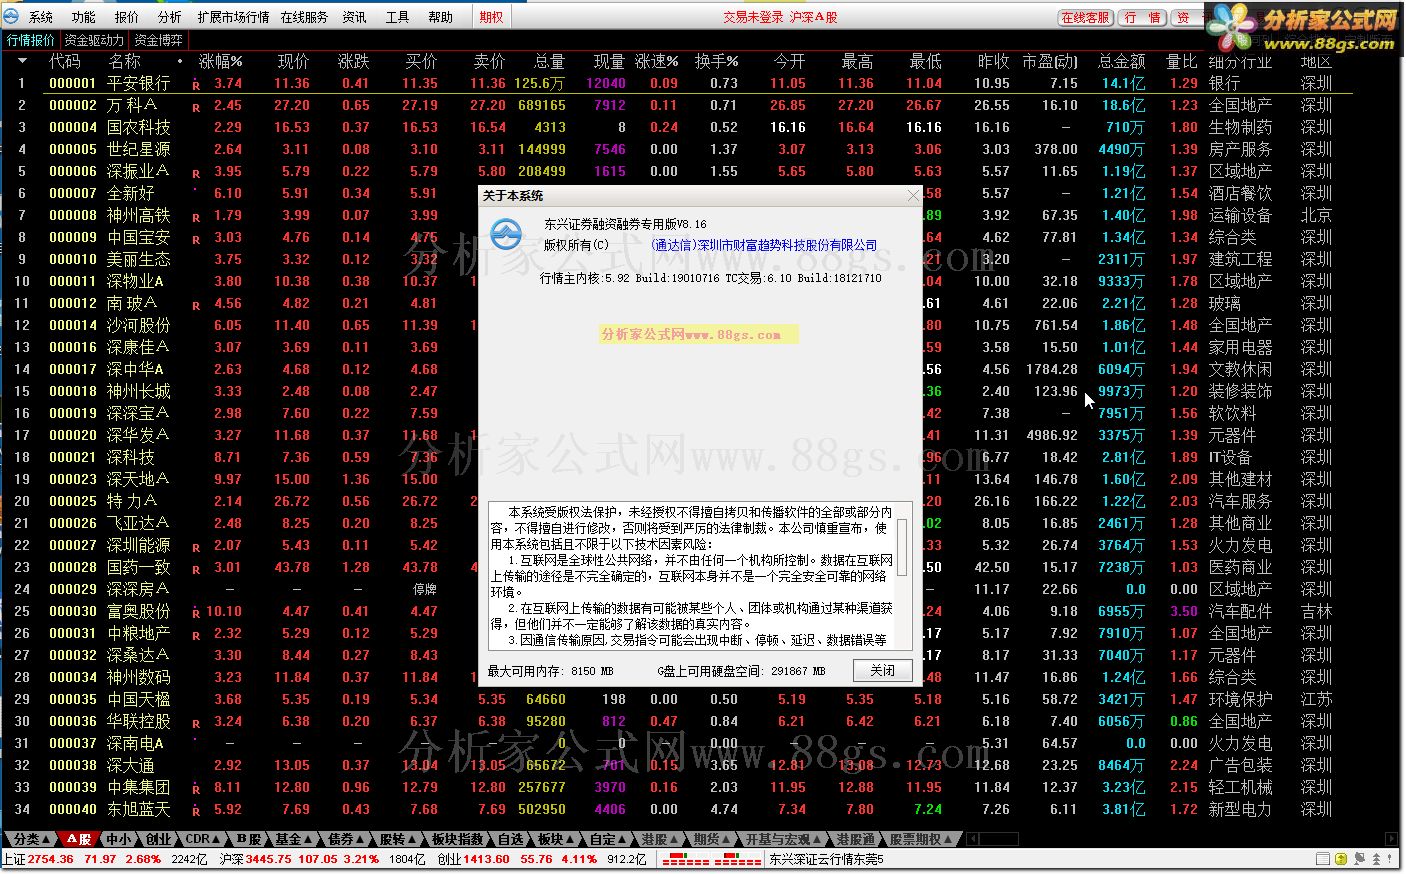Screen dimensions: 1406x874
Task: Click the 上证 index value 2754.36
Action: [x=51, y=859]
